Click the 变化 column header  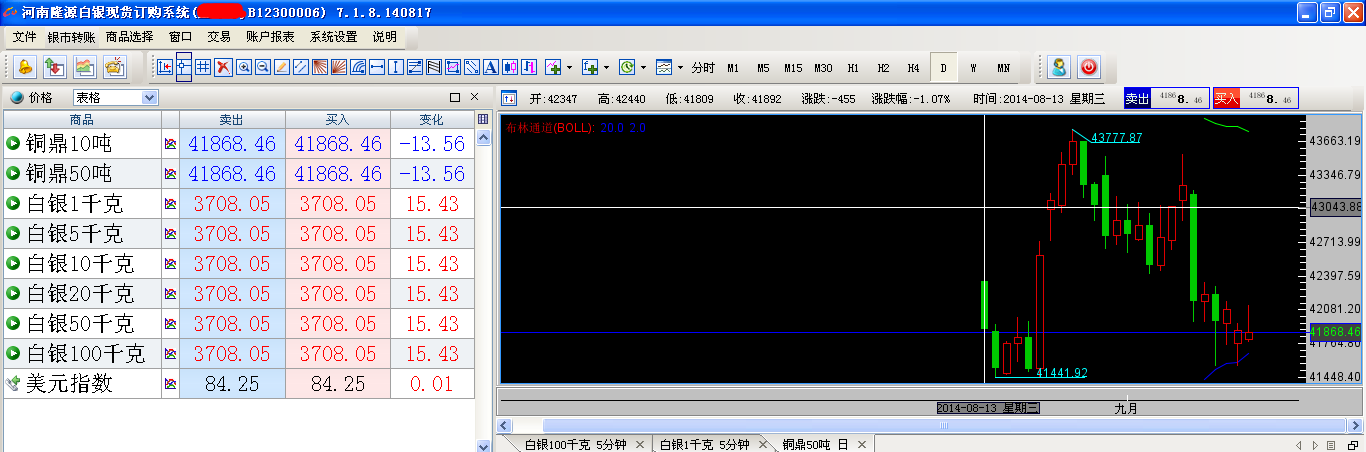point(432,120)
